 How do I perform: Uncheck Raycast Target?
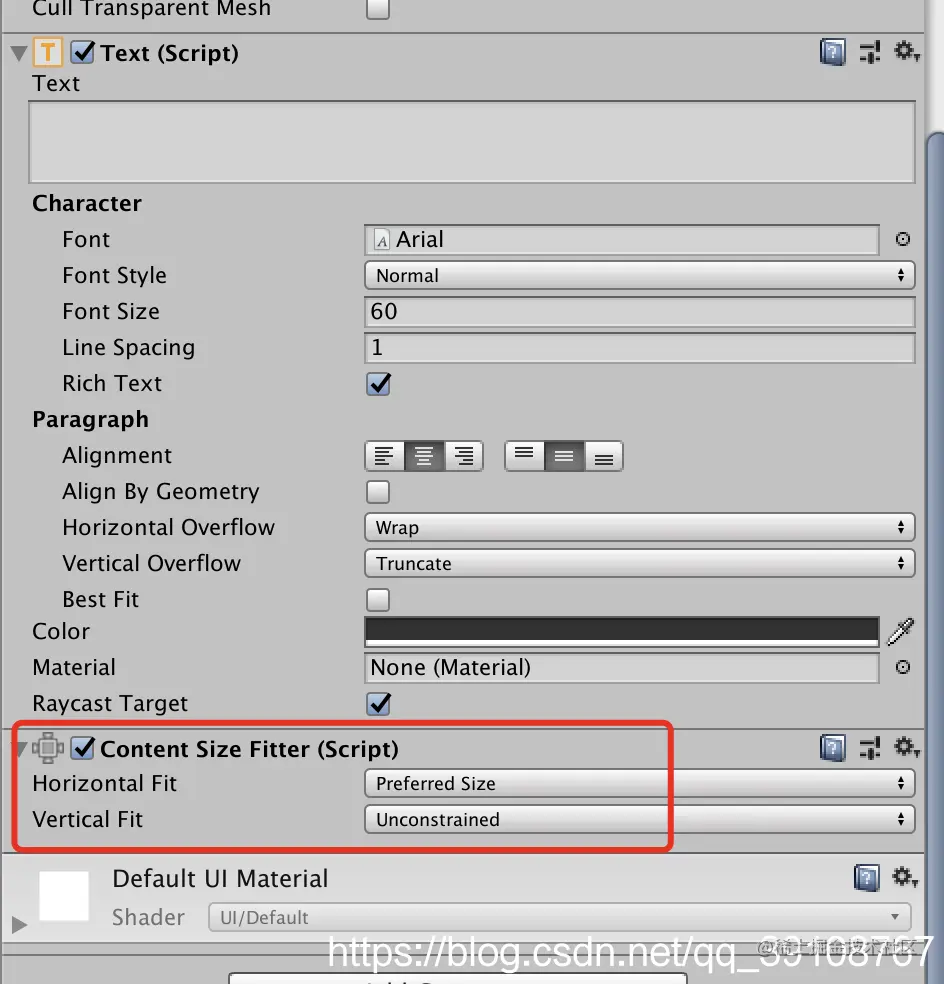click(x=377, y=703)
